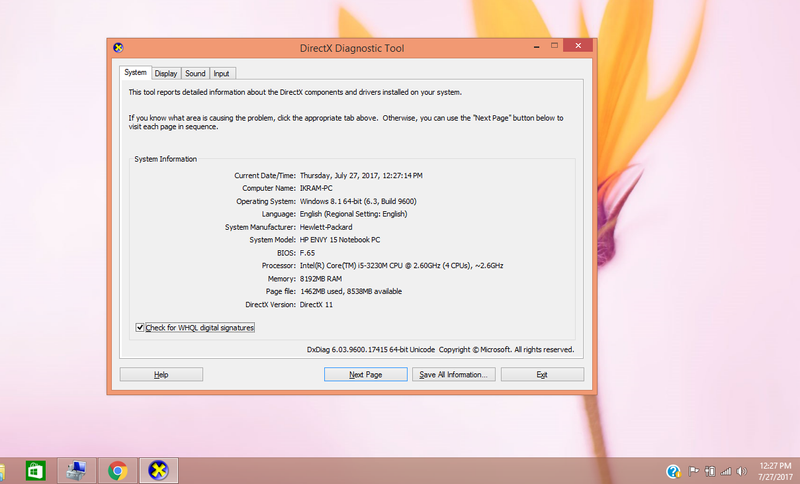Click the date 'Thursday, July 27, 2017, 12:27:14 PM'
The height and width of the screenshot is (484, 800).
(361, 175)
